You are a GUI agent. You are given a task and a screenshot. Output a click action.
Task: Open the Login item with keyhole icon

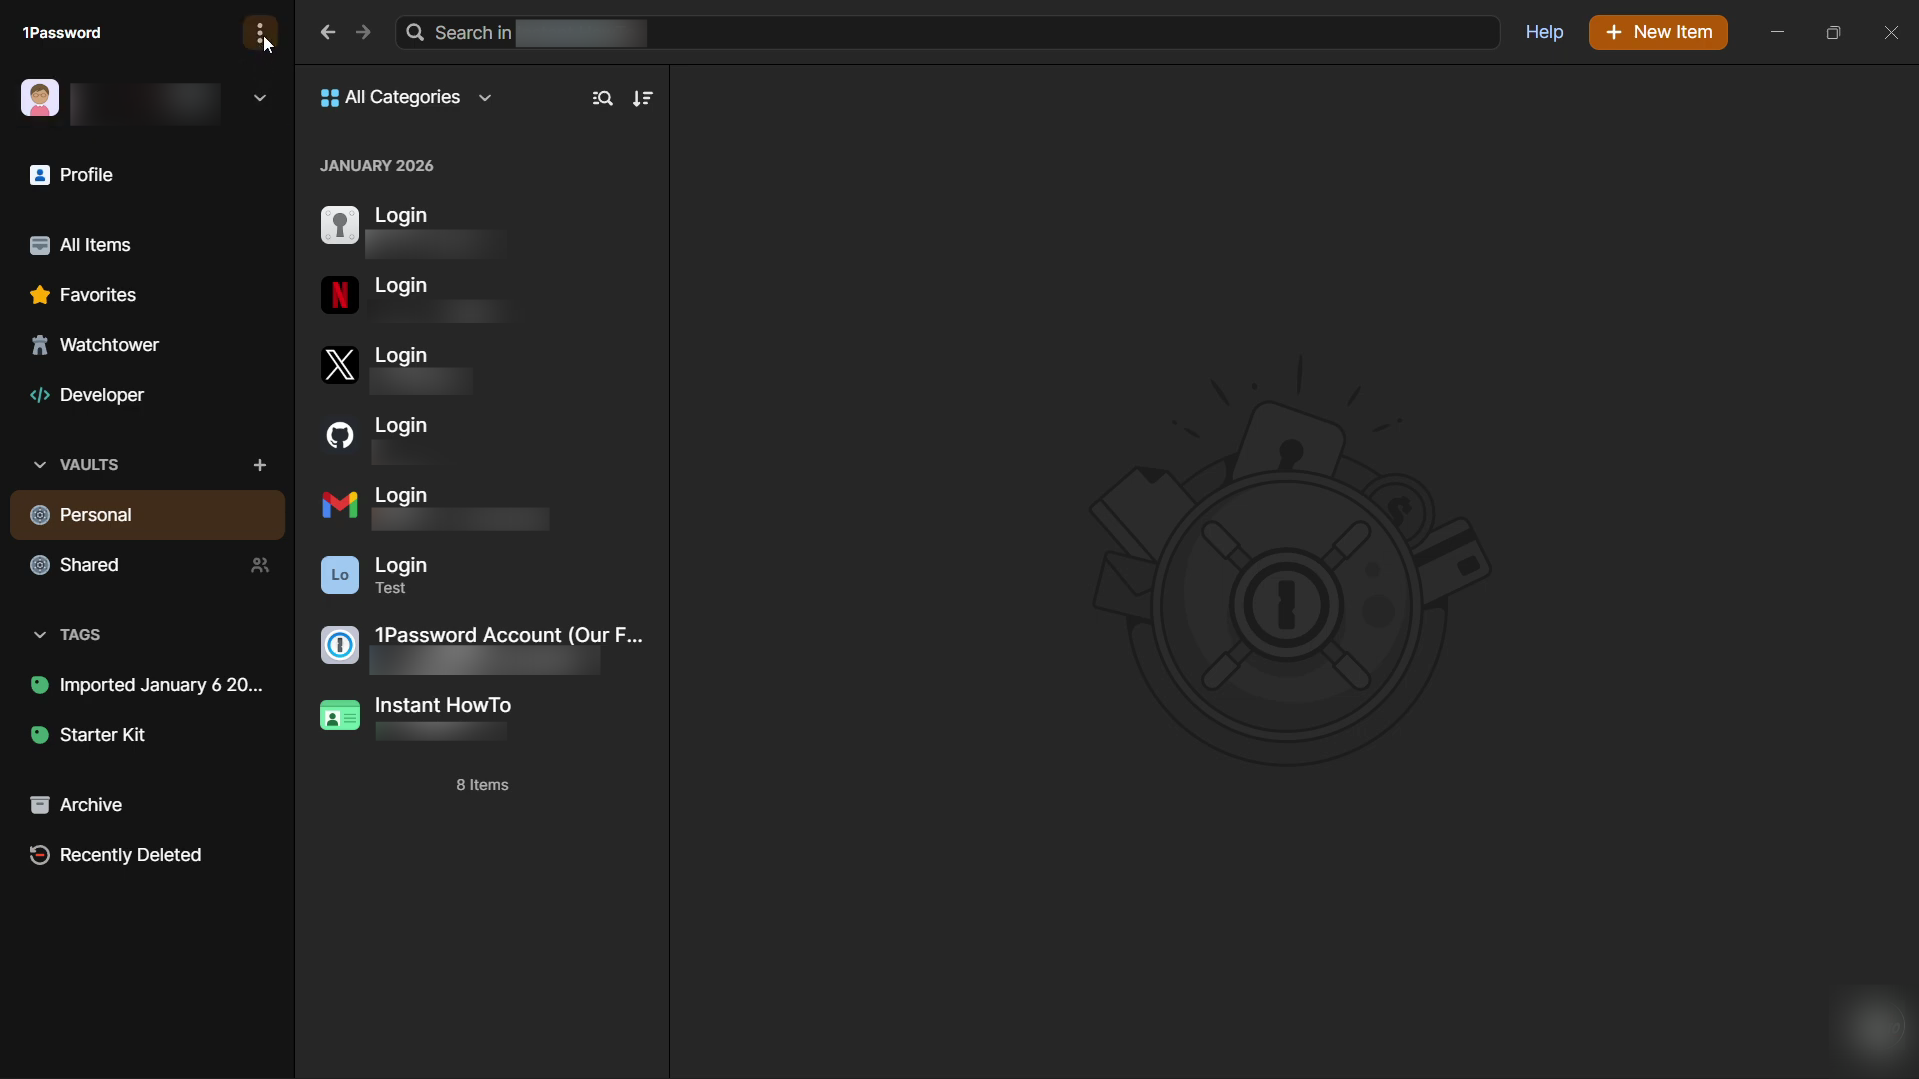tap(482, 225)
